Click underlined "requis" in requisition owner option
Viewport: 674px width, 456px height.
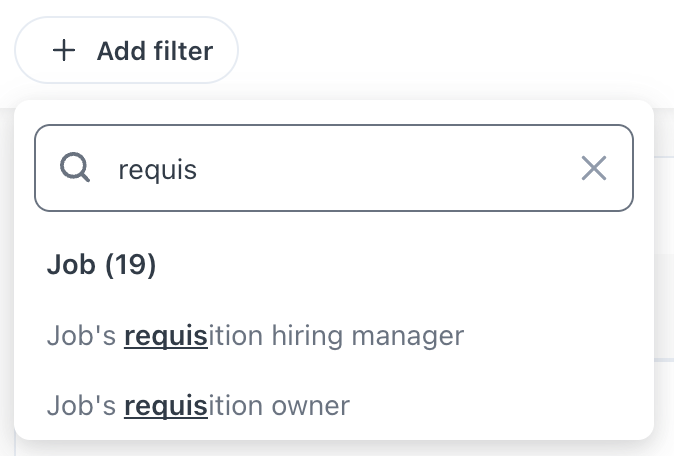click(x=165, y=407)
